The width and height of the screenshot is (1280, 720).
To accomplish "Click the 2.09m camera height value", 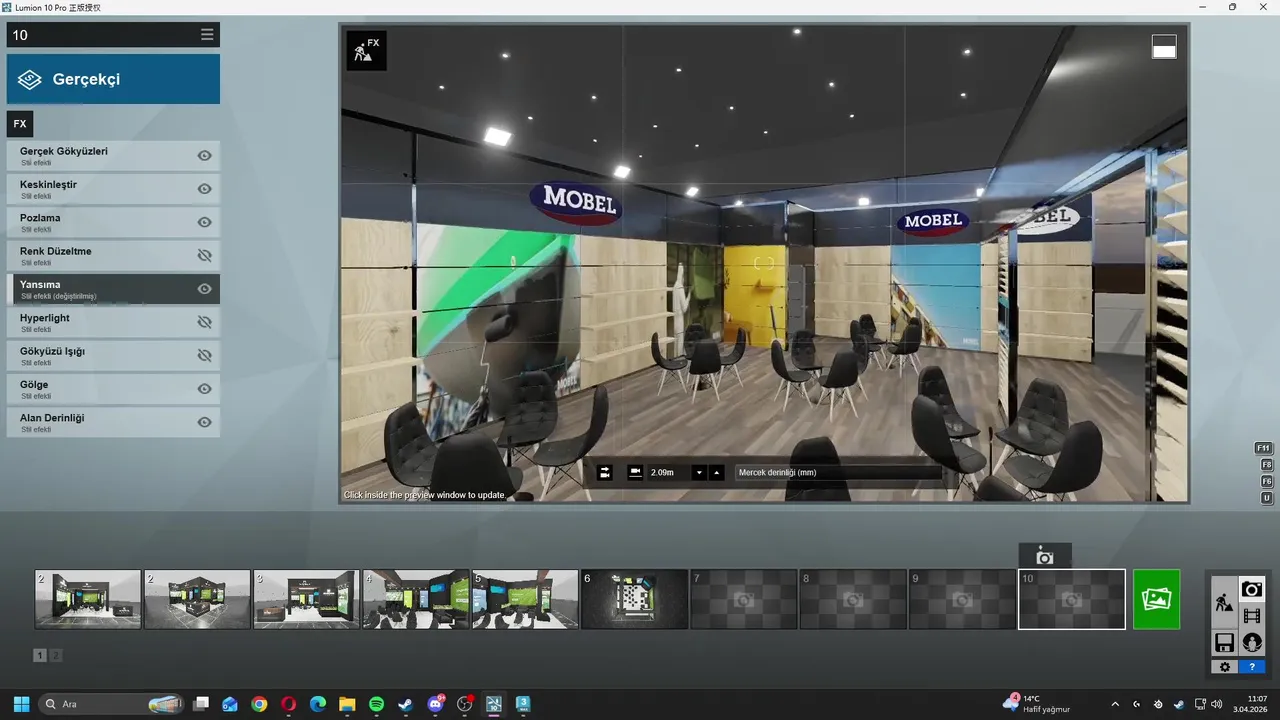I will point(662,472).
